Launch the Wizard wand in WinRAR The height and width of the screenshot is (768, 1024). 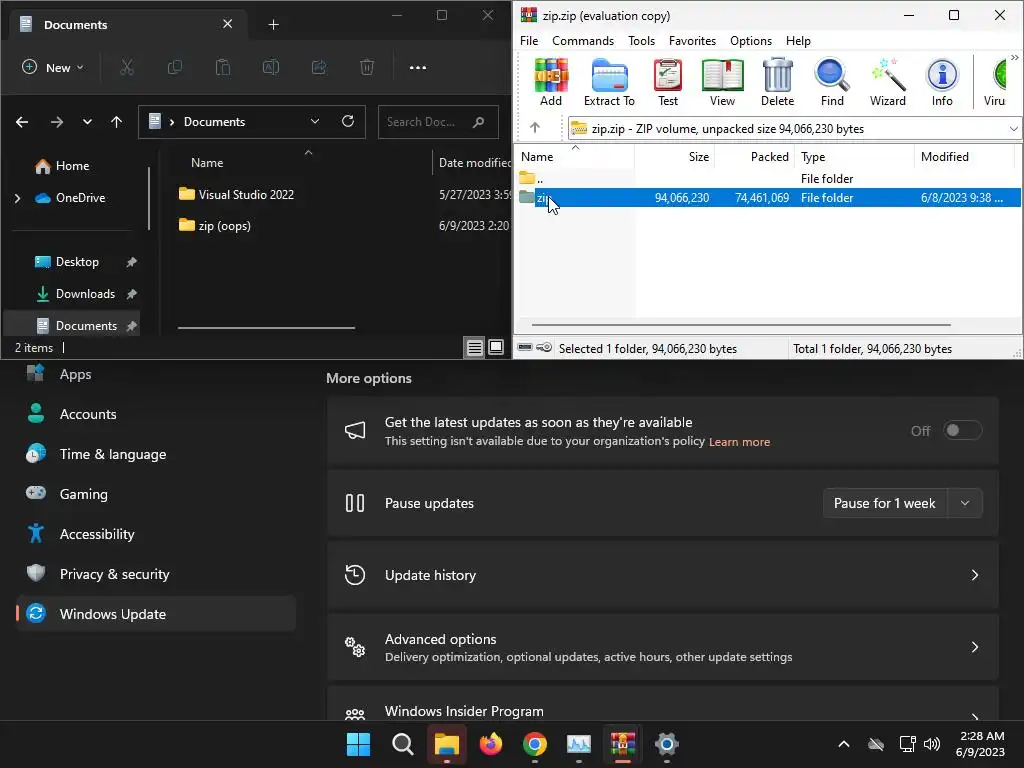point(888,82)
